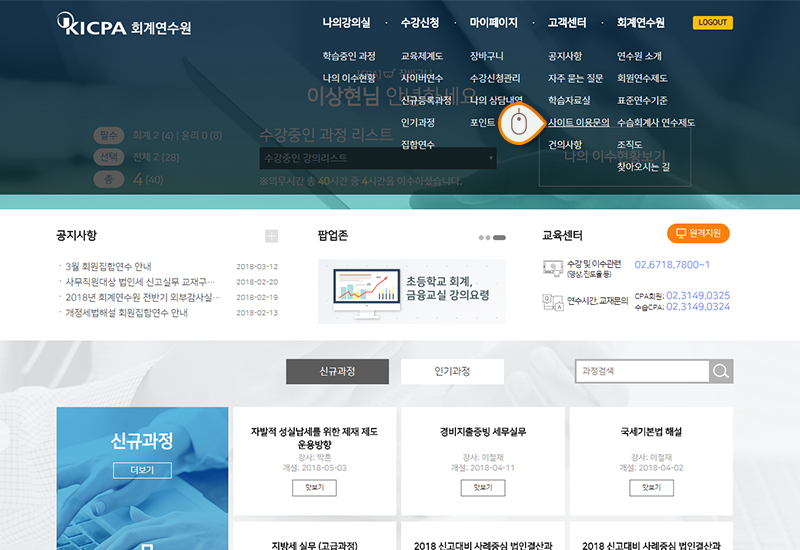
Task: Select 표준연수기준 submenu item
Action: click(642, 101)
